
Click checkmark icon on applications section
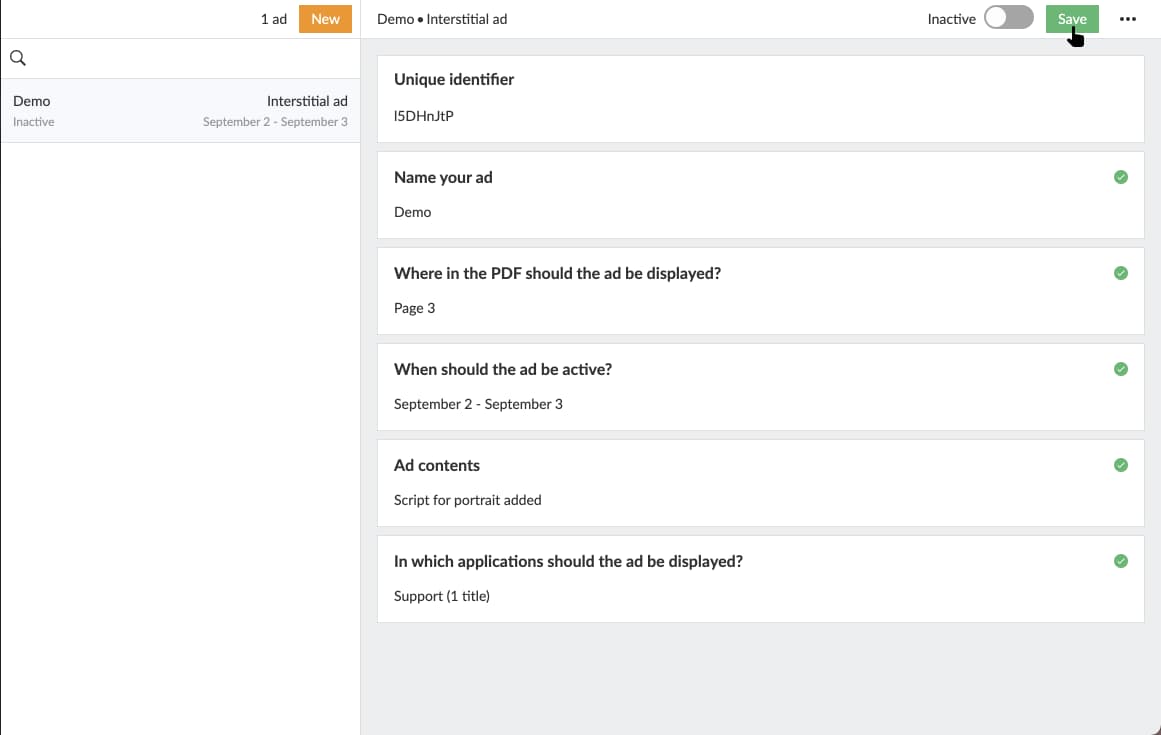pos(1120,561)
